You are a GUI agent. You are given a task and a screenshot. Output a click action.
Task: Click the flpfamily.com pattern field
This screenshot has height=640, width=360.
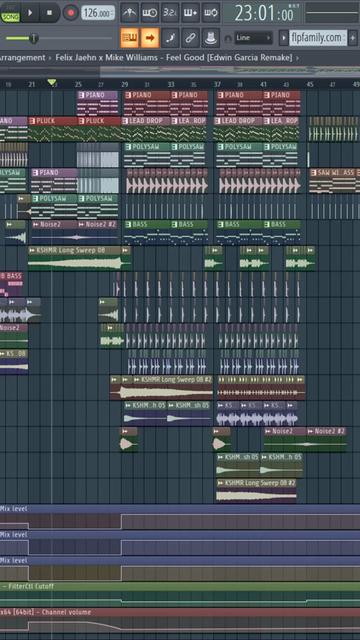318,38
